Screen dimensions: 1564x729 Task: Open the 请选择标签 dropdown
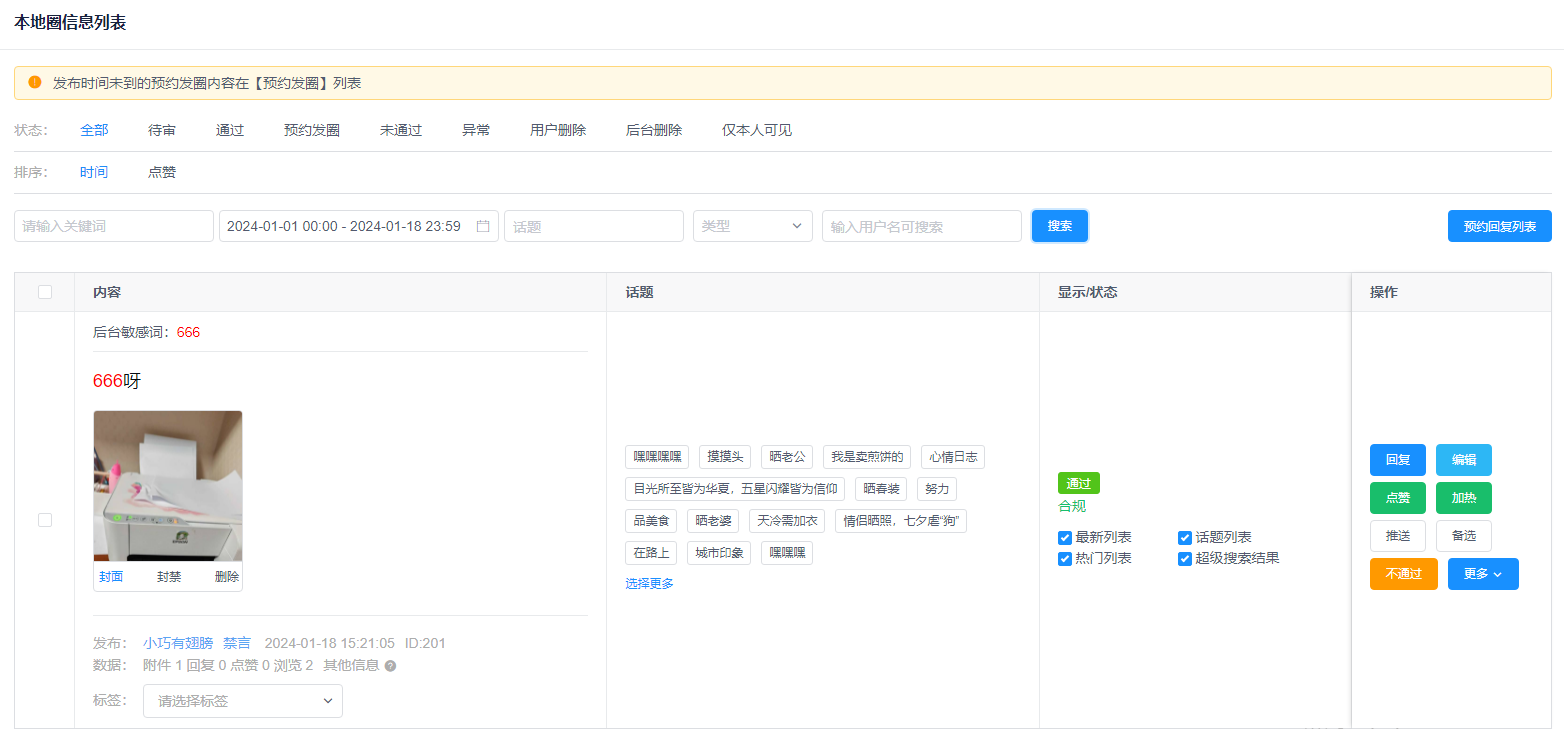pos(243,701)
